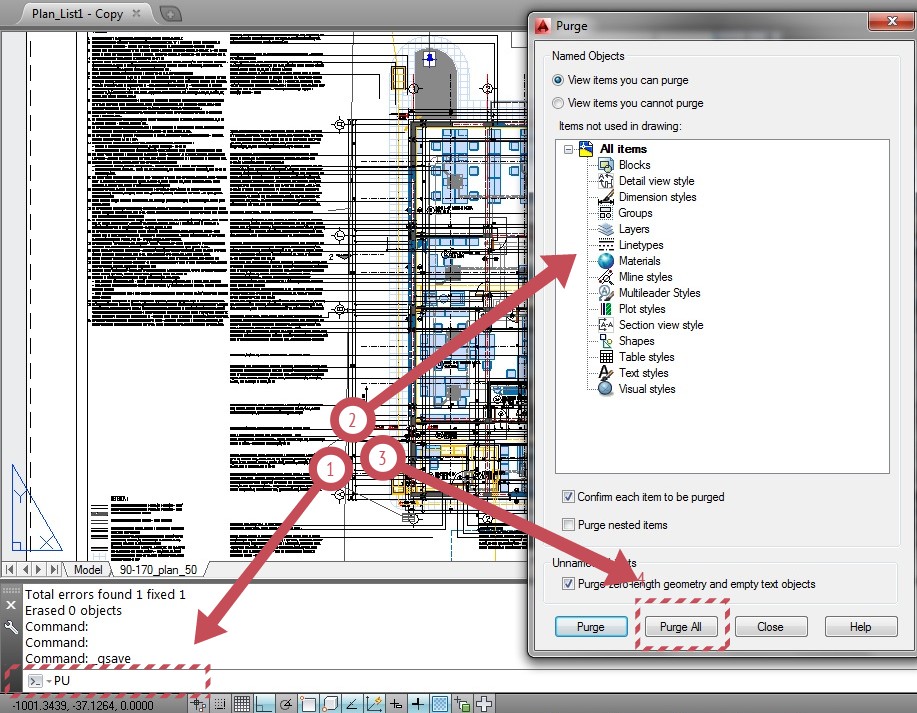917x713 pixels.
Task: Switch to the Model tab
Action: click(88, 570)
